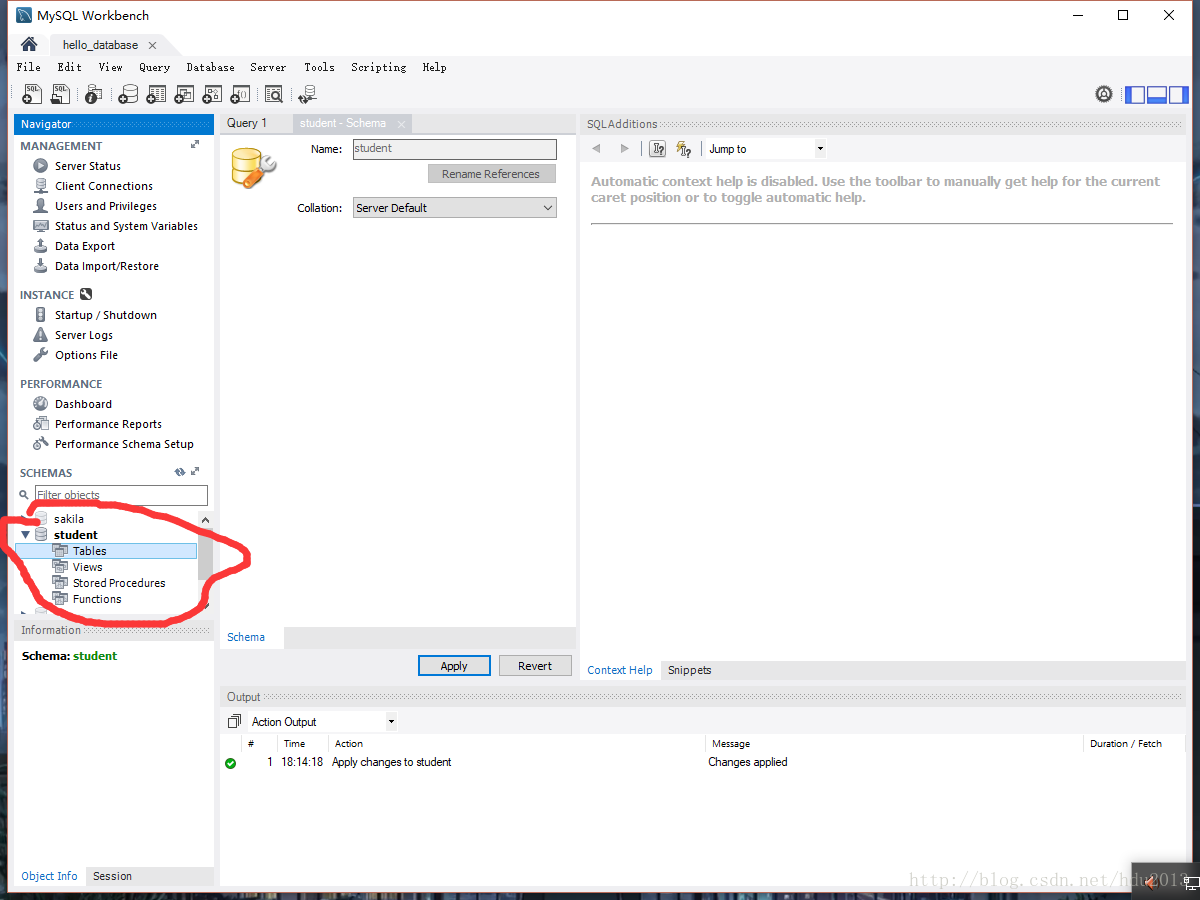Open Workbench preferences gear icon

1104,94
